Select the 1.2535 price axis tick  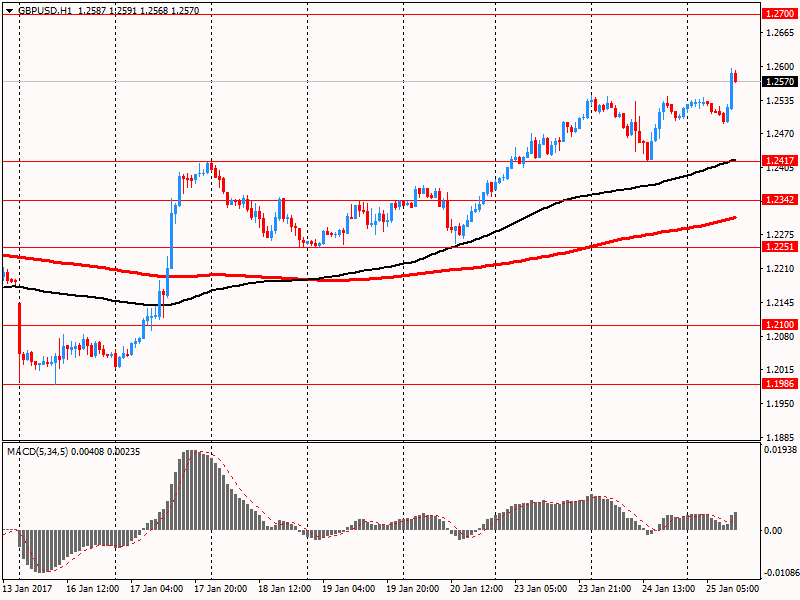click(x=781, y=101)
